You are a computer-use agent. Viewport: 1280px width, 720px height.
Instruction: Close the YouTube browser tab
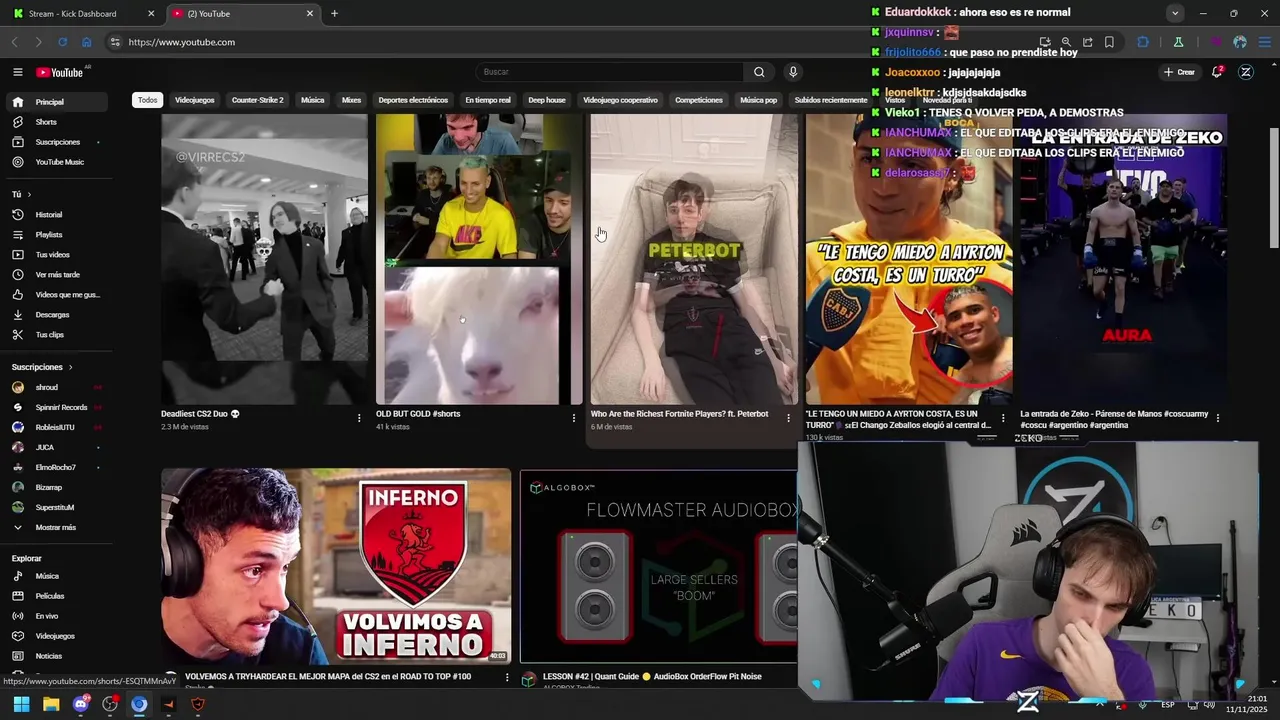point(310,13)
